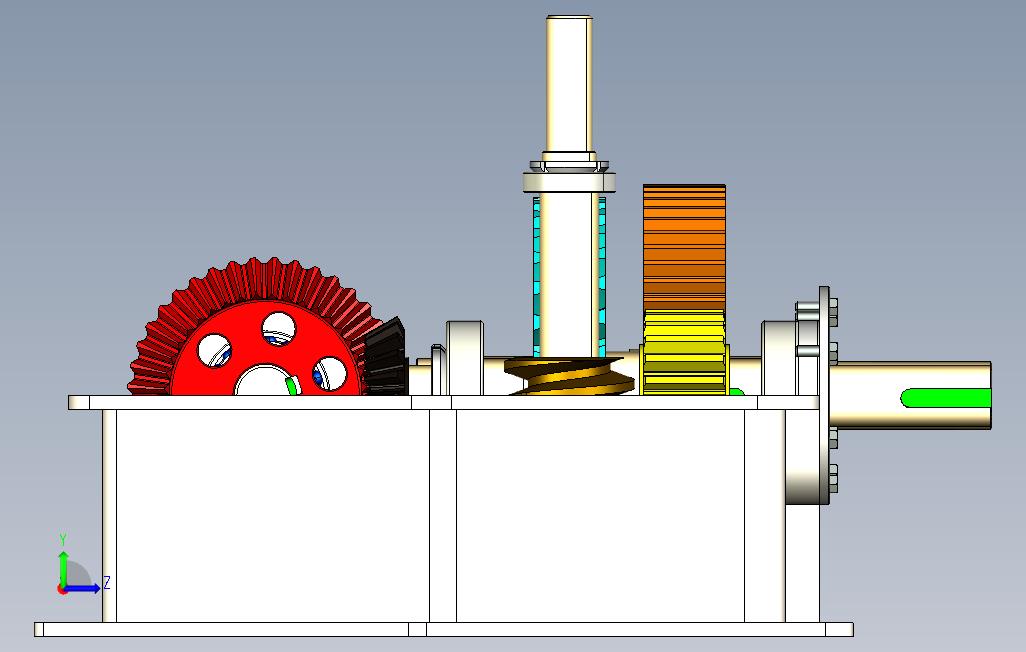1026x652 pixels.
Task: Select the golden worm screw
Action: [x=569, y=376]
